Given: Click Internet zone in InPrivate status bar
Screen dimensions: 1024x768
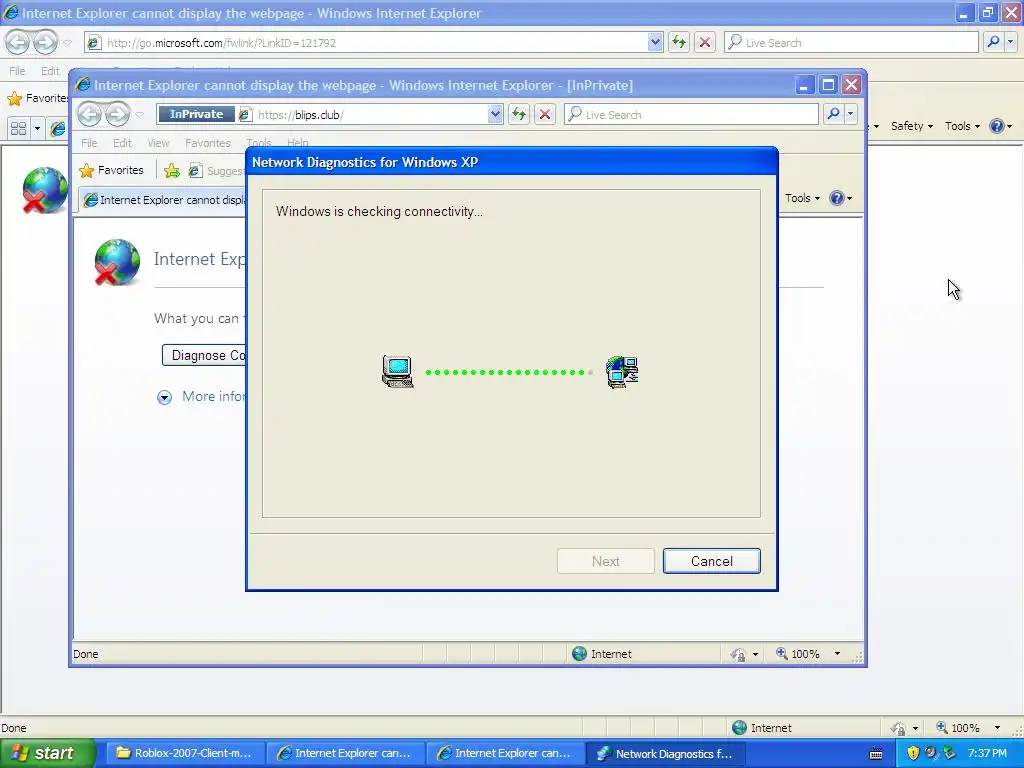Looking at the screenshot, I should click(601, 654).
